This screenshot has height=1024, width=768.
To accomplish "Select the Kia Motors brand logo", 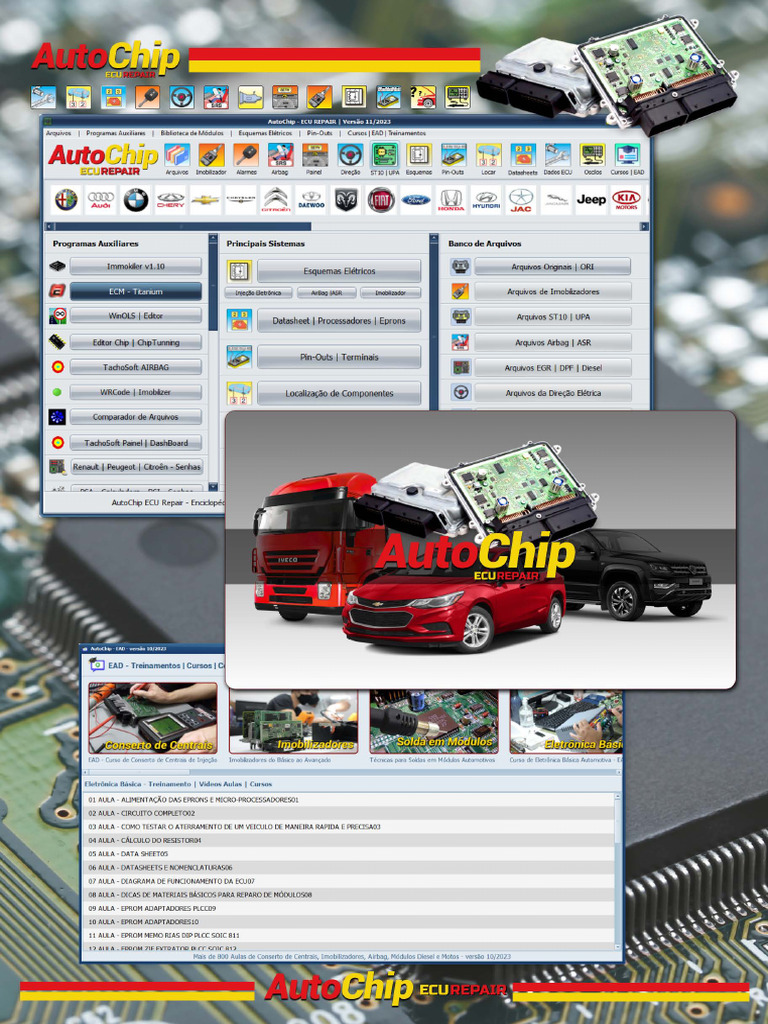I will point(626,200).
